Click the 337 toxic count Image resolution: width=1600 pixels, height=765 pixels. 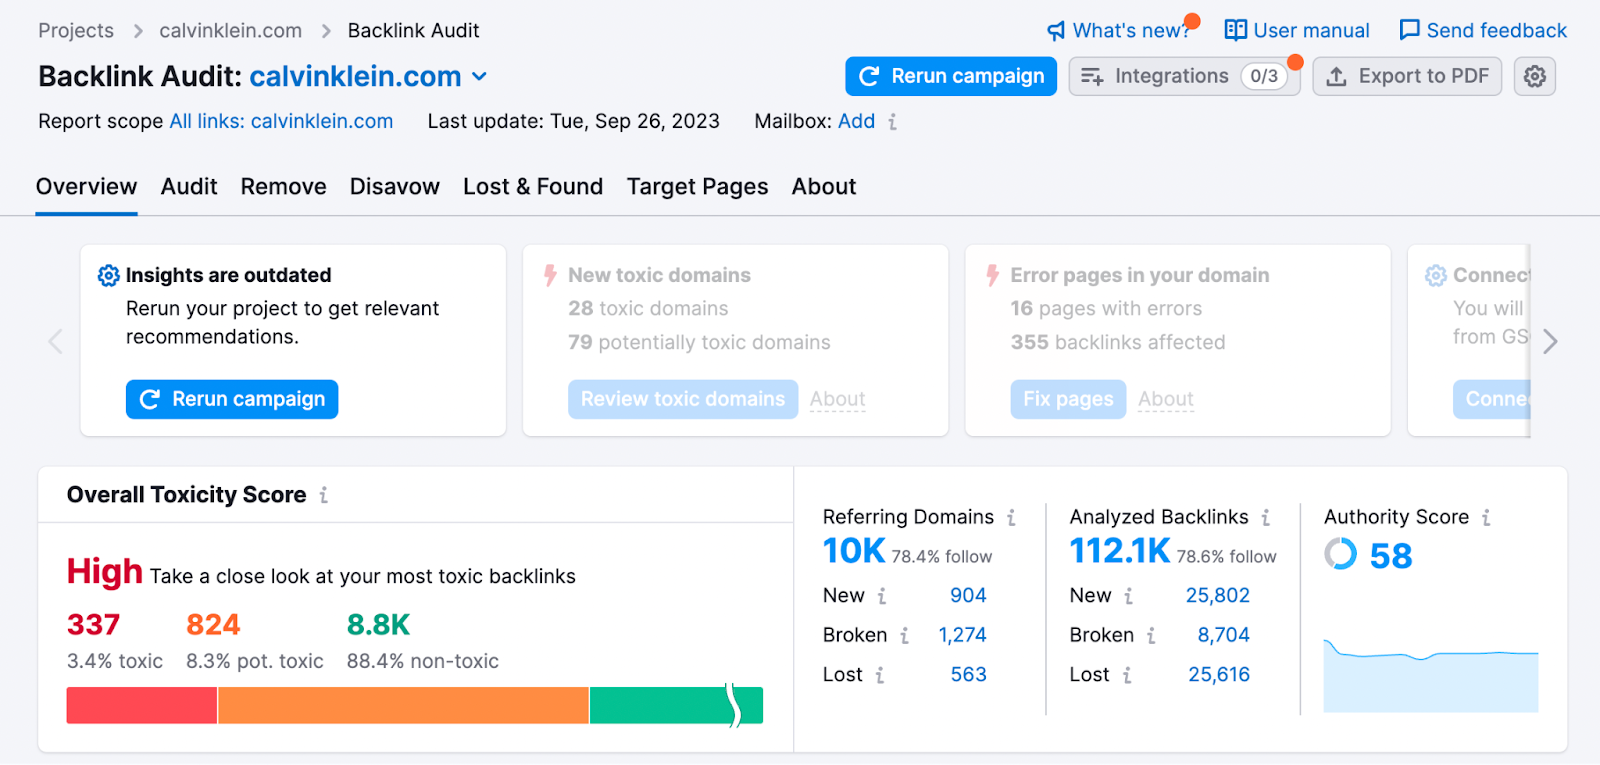tap(93, 625)
